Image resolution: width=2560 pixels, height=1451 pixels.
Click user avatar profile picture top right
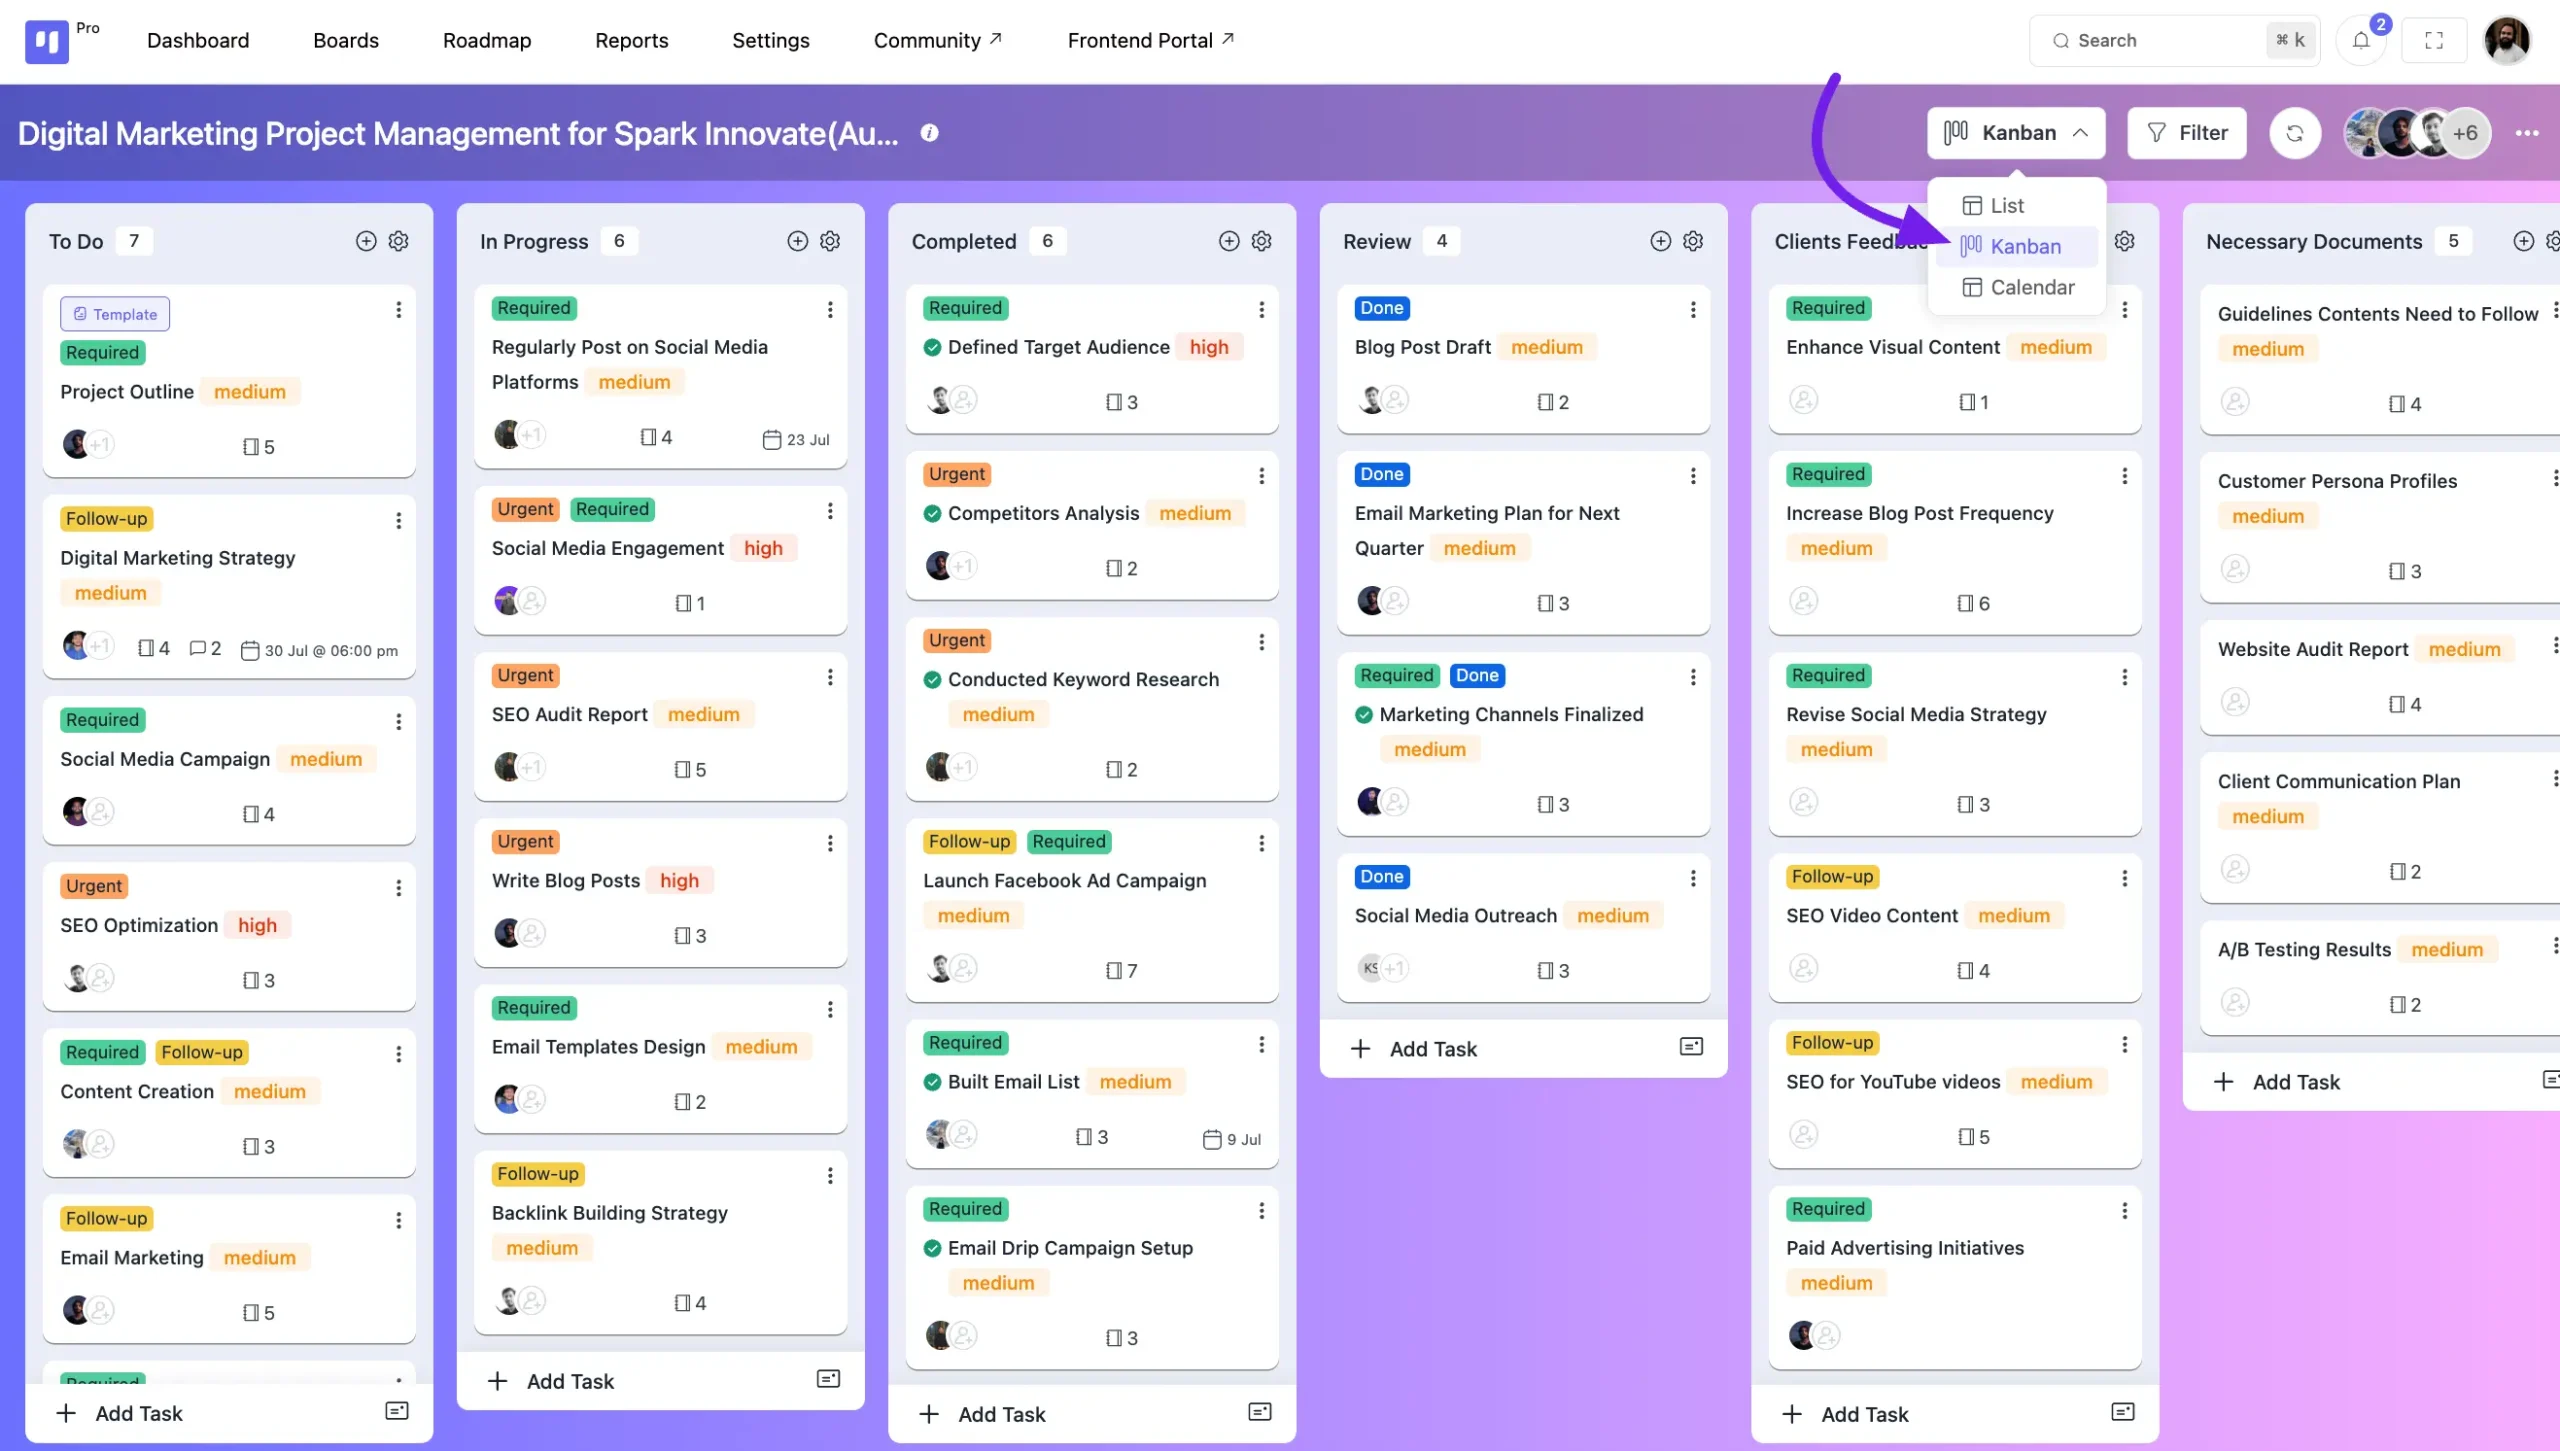click(2507, 40)
